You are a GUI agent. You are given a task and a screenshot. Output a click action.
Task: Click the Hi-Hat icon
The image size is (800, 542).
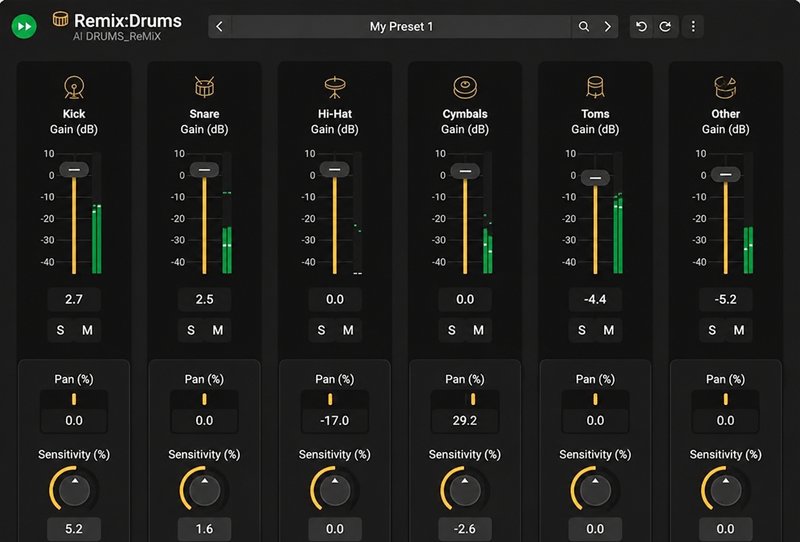point(335,87)
